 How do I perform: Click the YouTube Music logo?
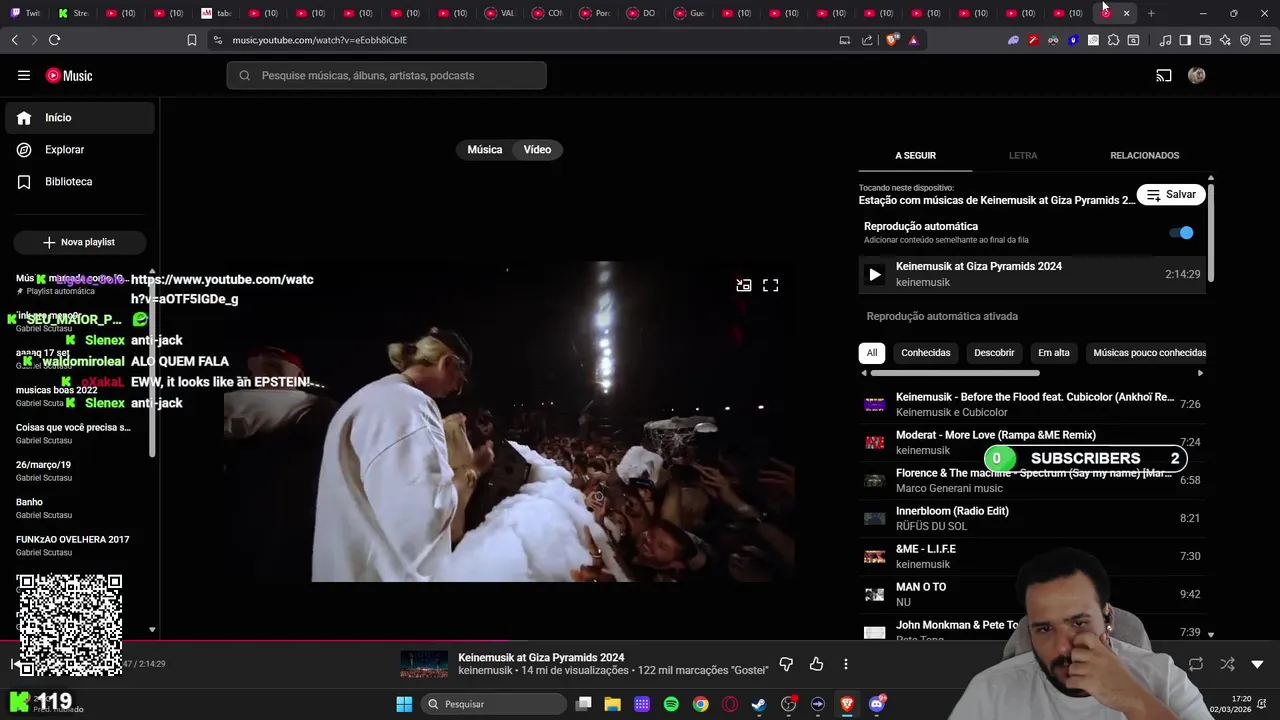coord(69,75)
